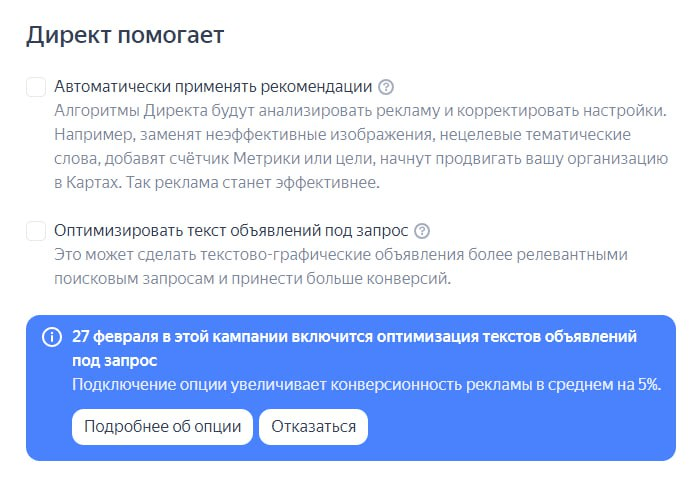This screenshot has width=694, height=490.
Task: Click the banner headline about 27 февраля
Action: tap(354, 349)
